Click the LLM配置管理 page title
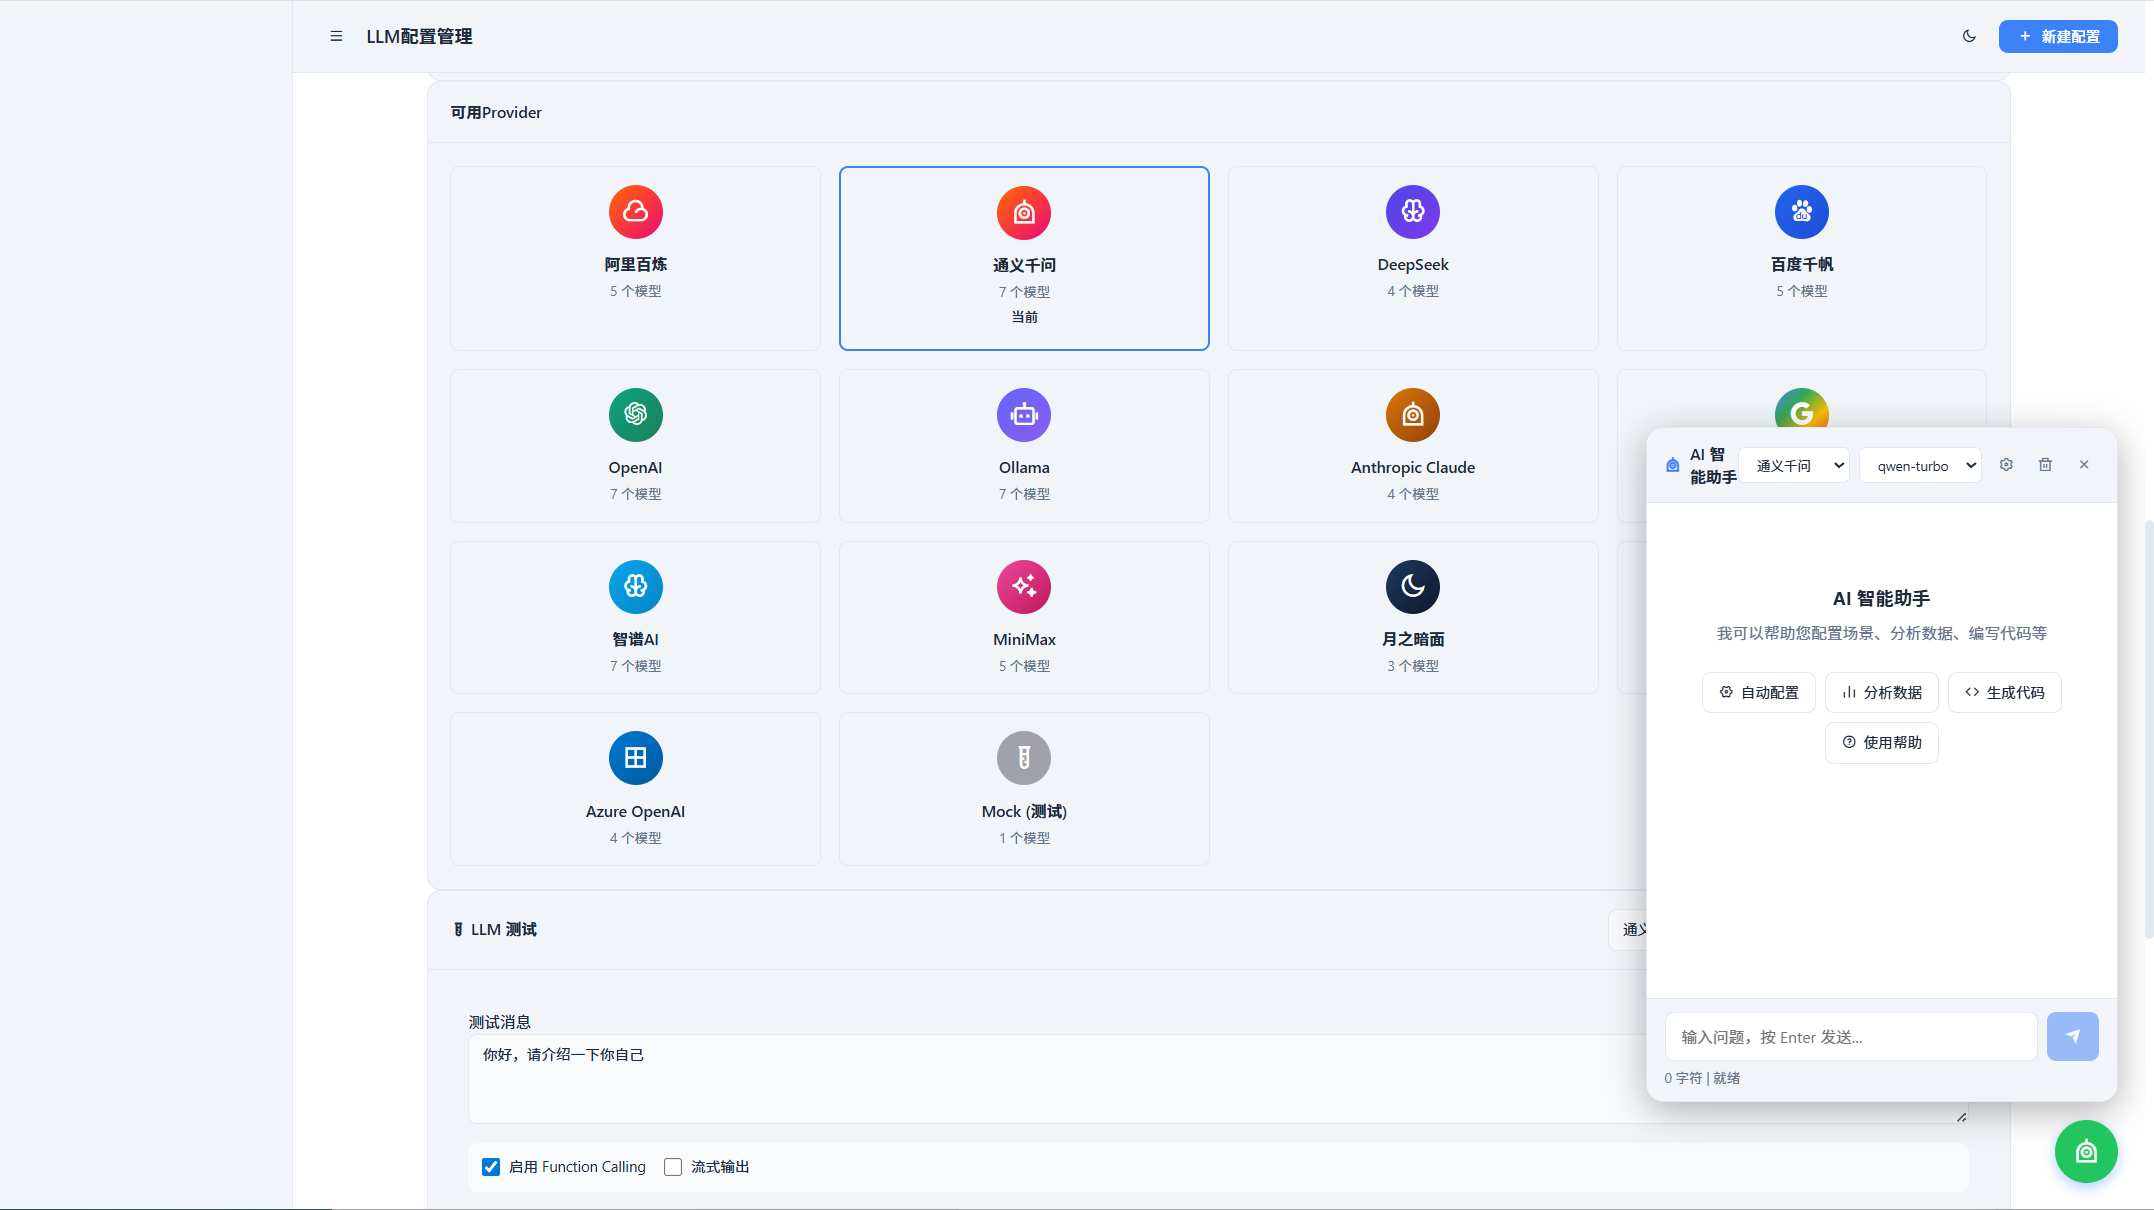Image resolution: width=2154 pixels, height=1210 pixels. pyautogui.click(x=419, y=37)
